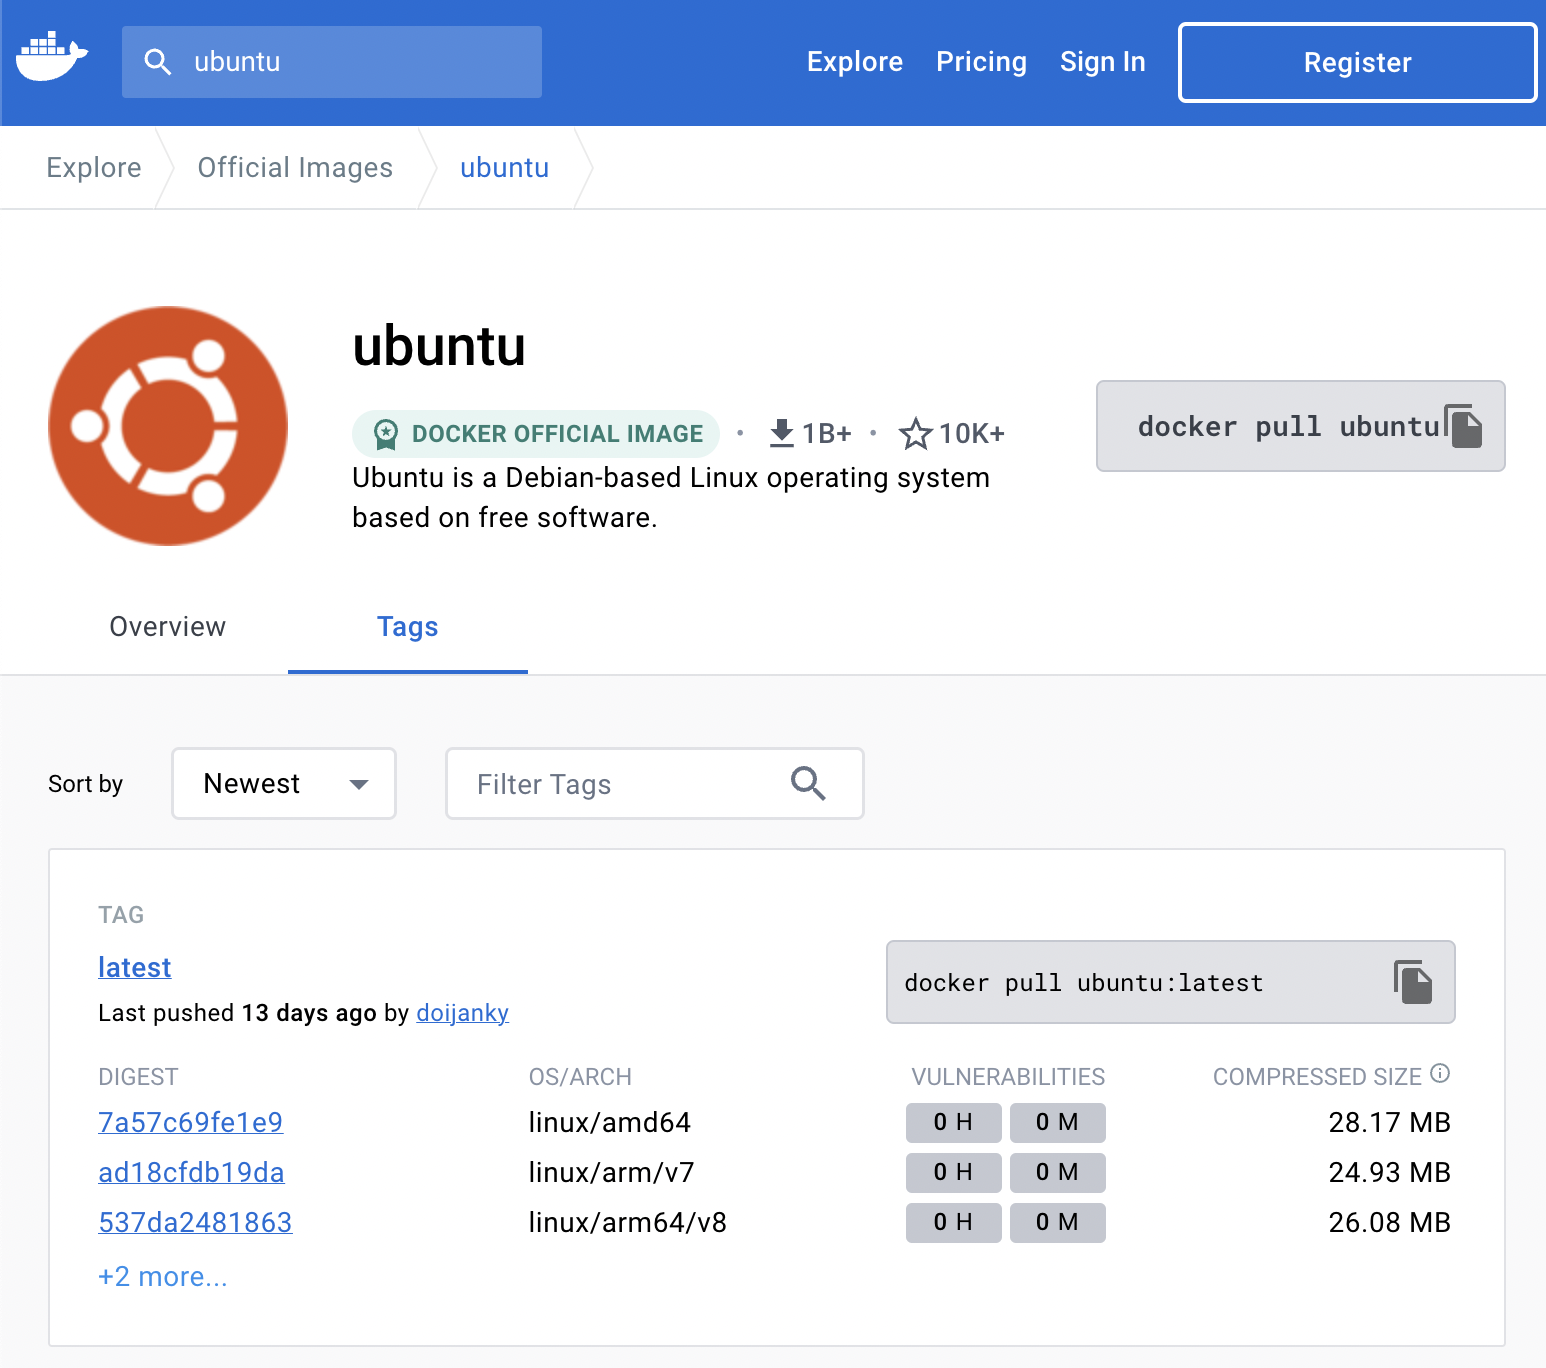Click the download icon next to 1B+
Screen dimensions: 1546x1368
(782, 433)
